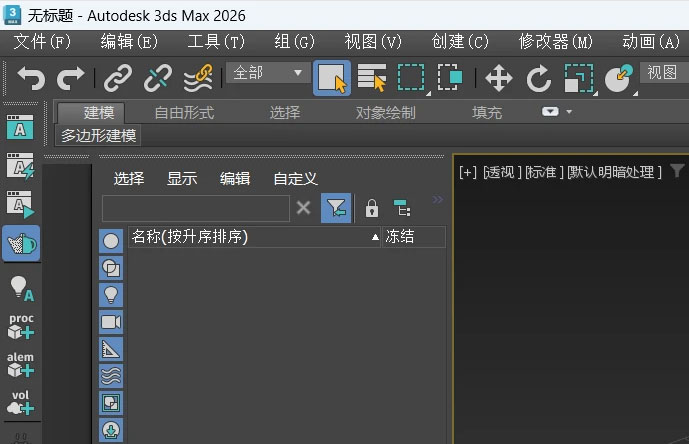
Task: Open the 视图 reference coordinate dropdown
Action: click(x=664, y=73)
